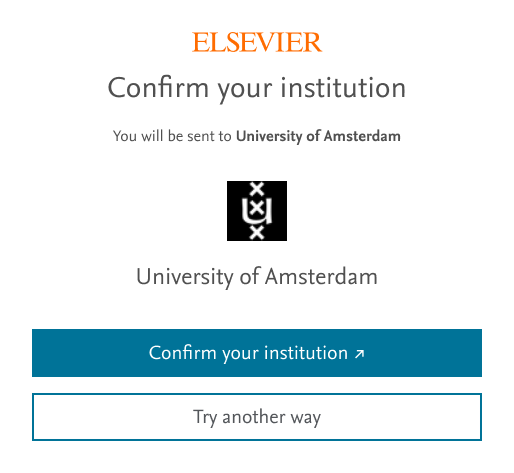Select the black UvA emblem image

(257, 211)
